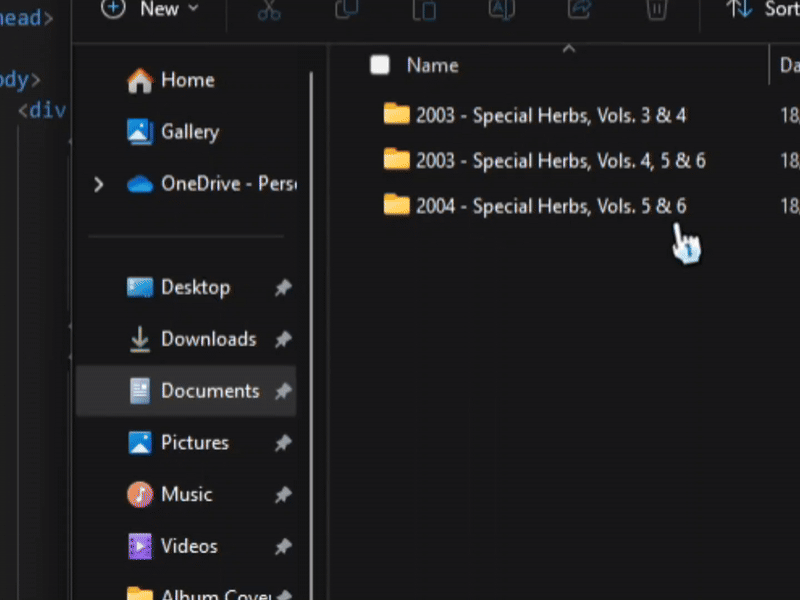
Task: Click the sort direction caret above the Name column
Action: click(568, 48)
